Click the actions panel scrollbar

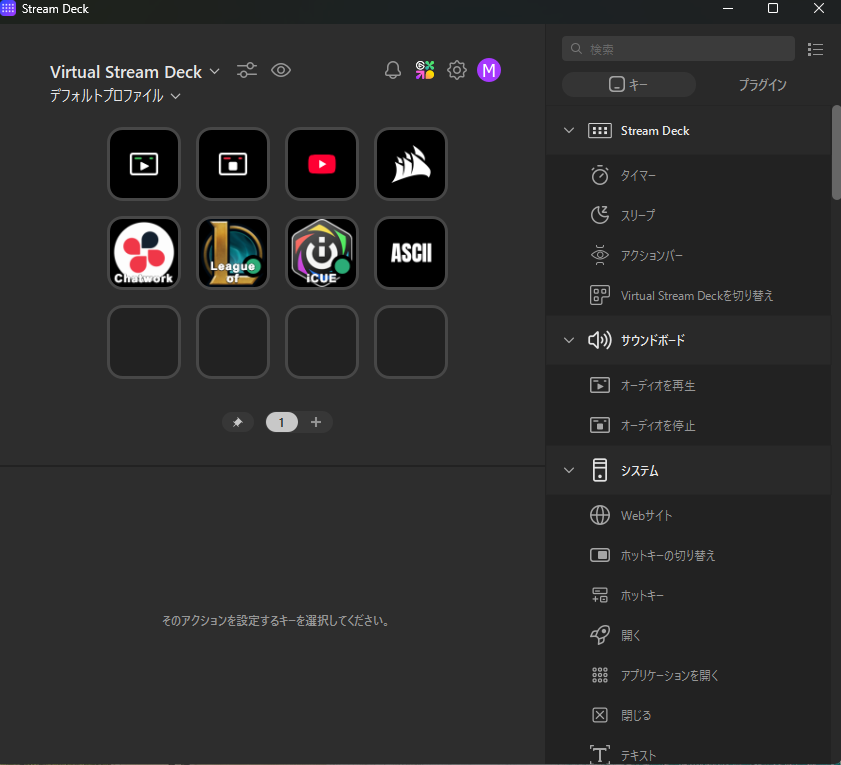click(836, 153)
